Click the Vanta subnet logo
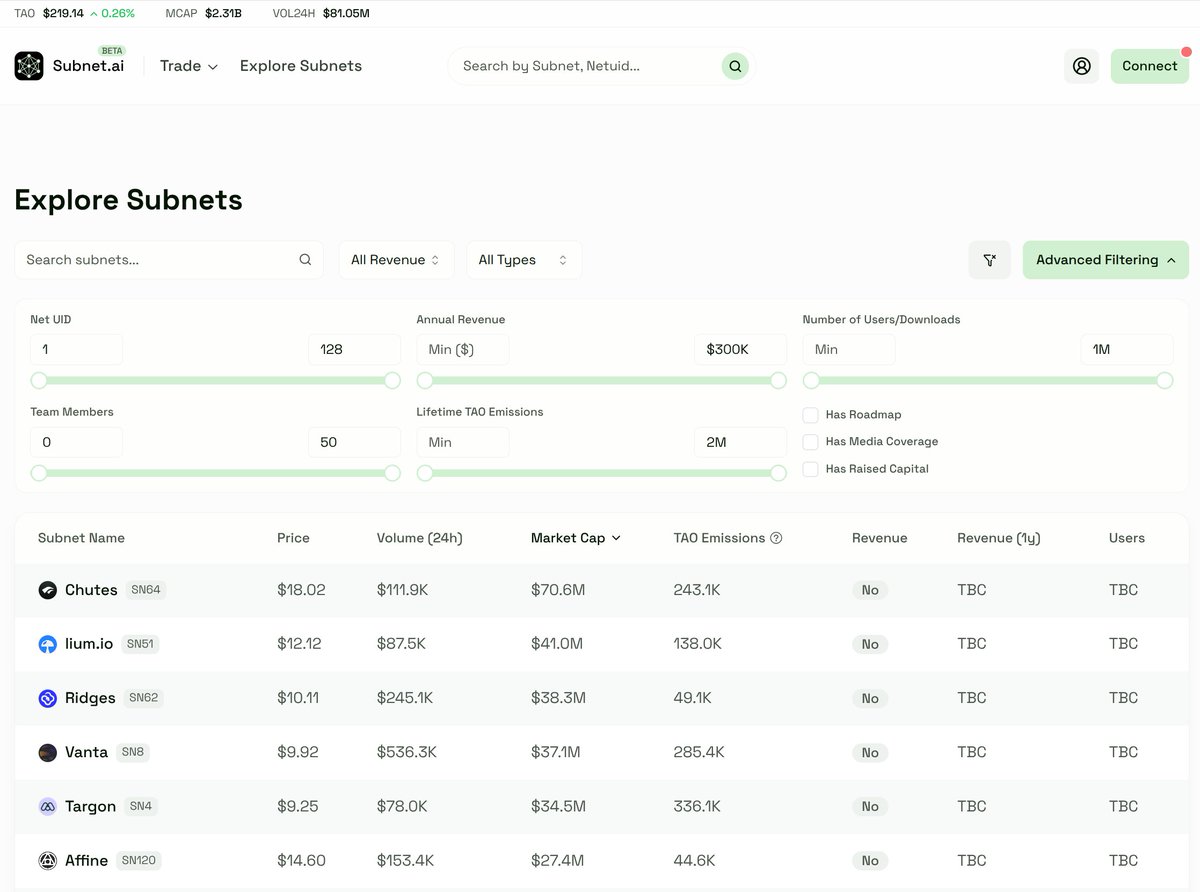Screen dimensions: 1200x892 click(x=47, y=752)
